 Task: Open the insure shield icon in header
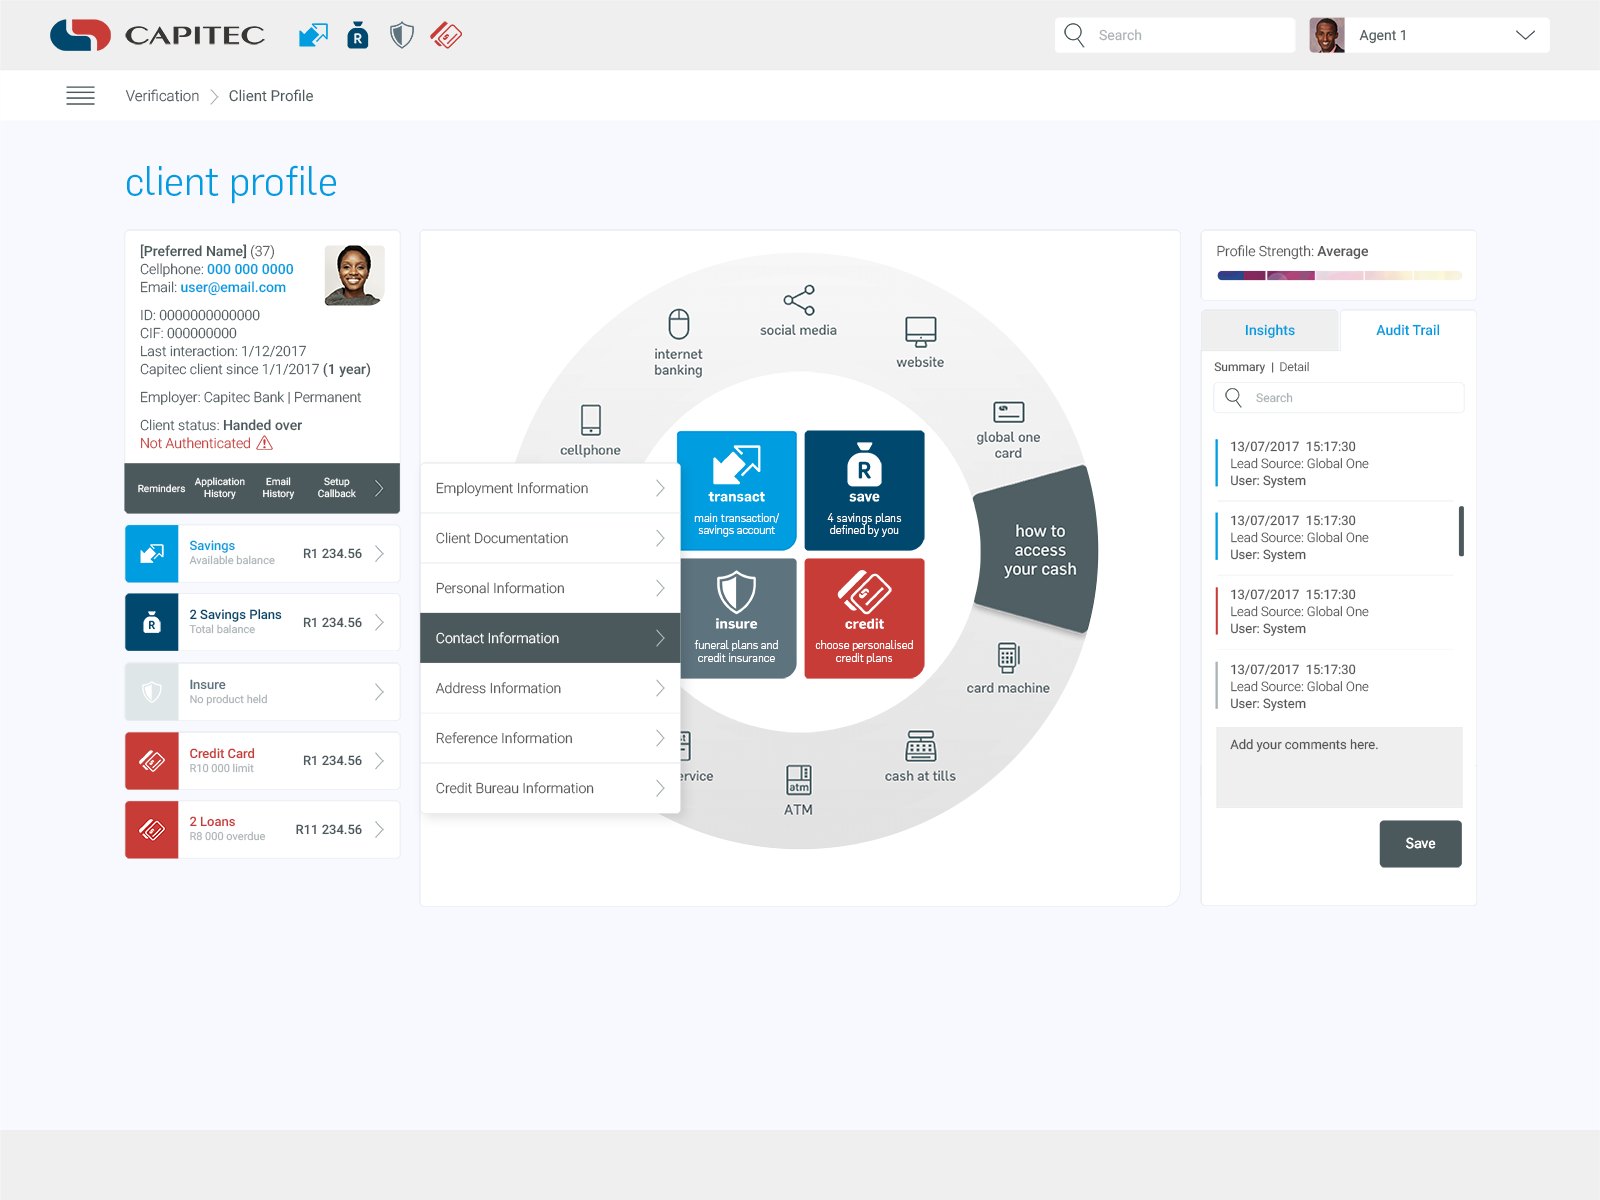click(402, 36)
